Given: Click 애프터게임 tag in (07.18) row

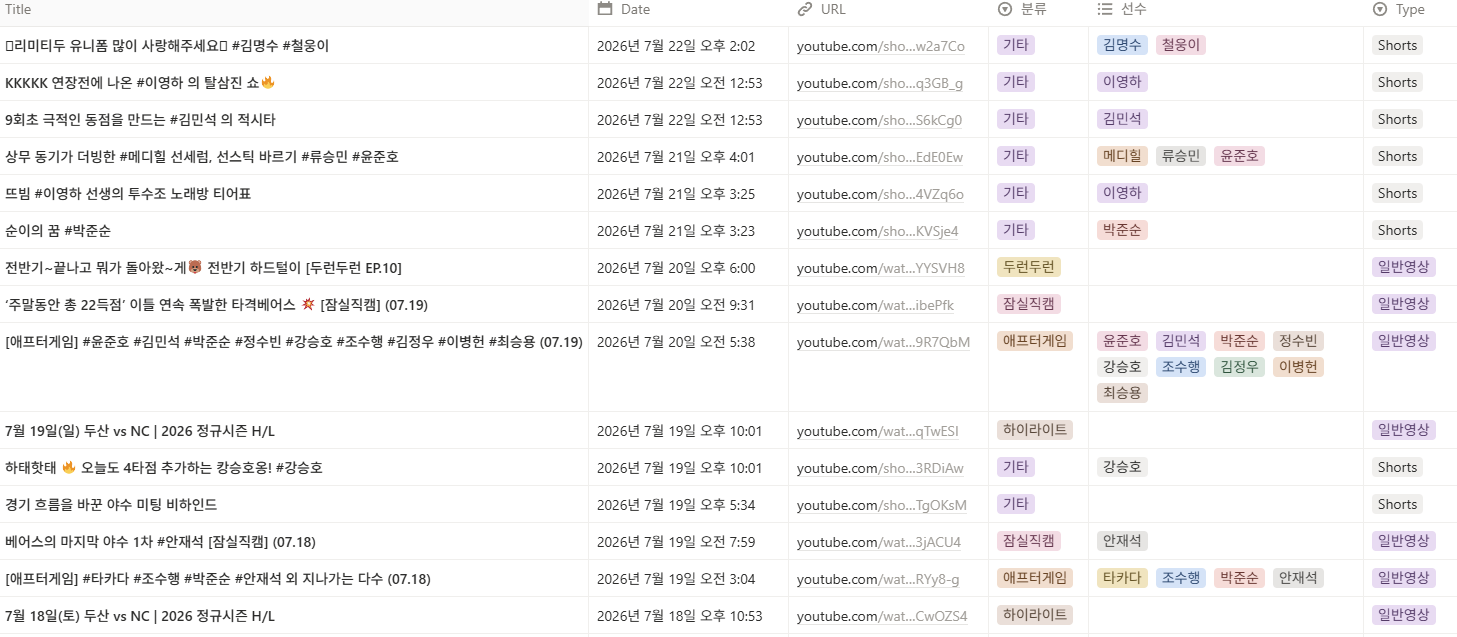Looking at the screenshot, I should click(1035, 578).
